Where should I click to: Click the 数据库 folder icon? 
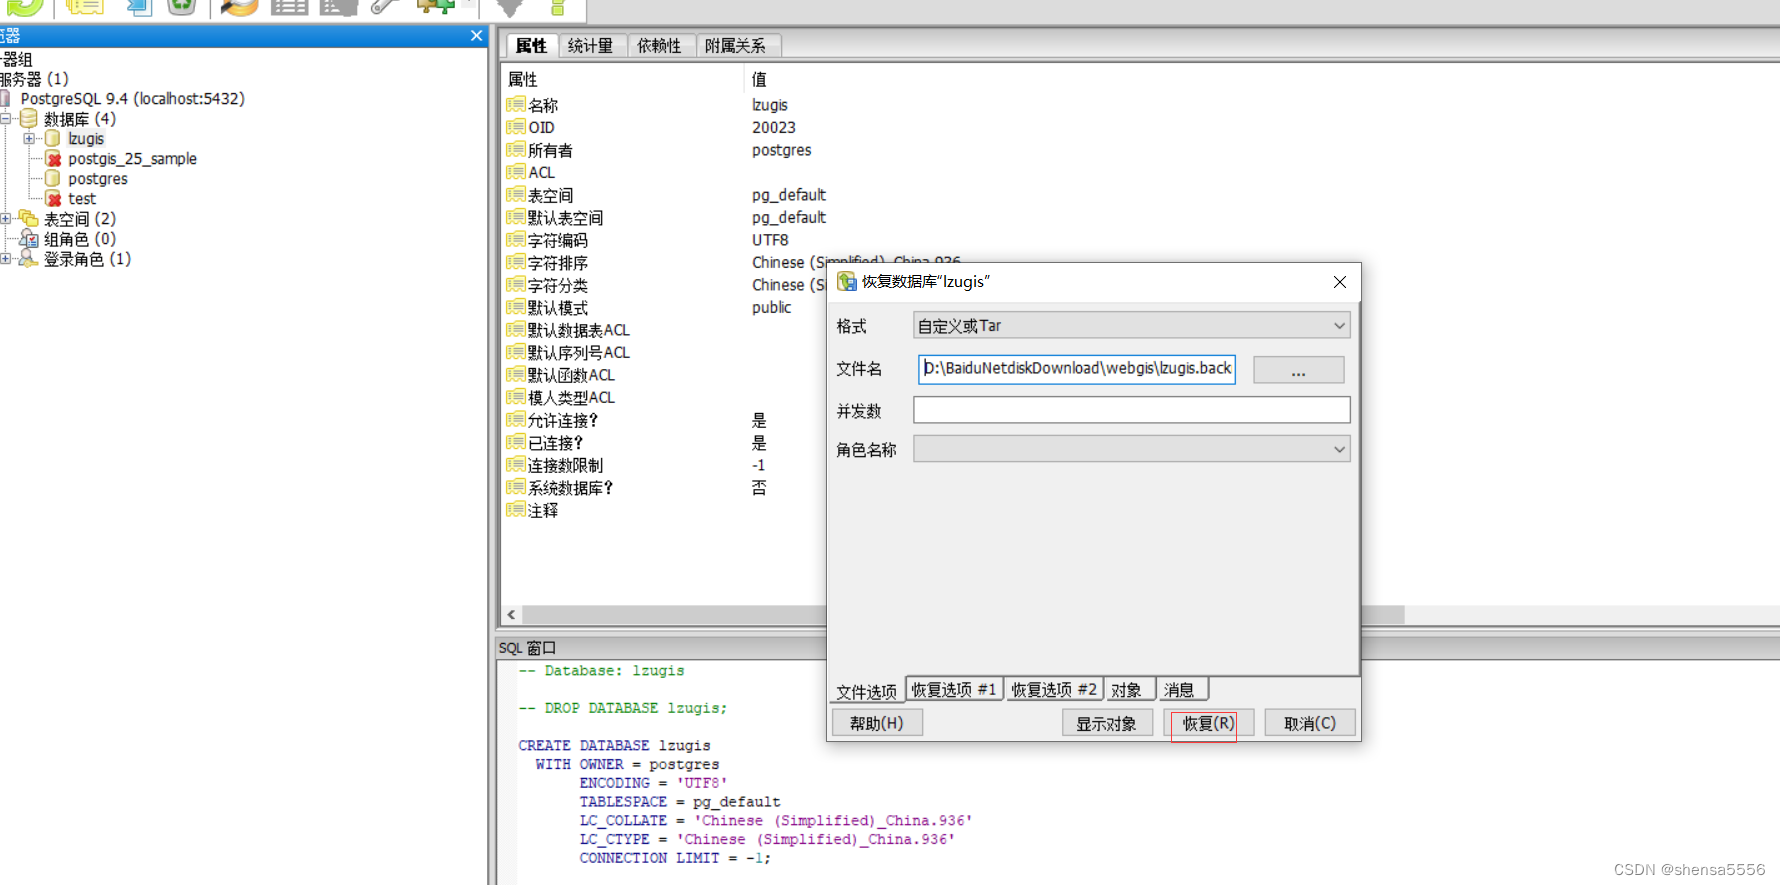(29, 119)
